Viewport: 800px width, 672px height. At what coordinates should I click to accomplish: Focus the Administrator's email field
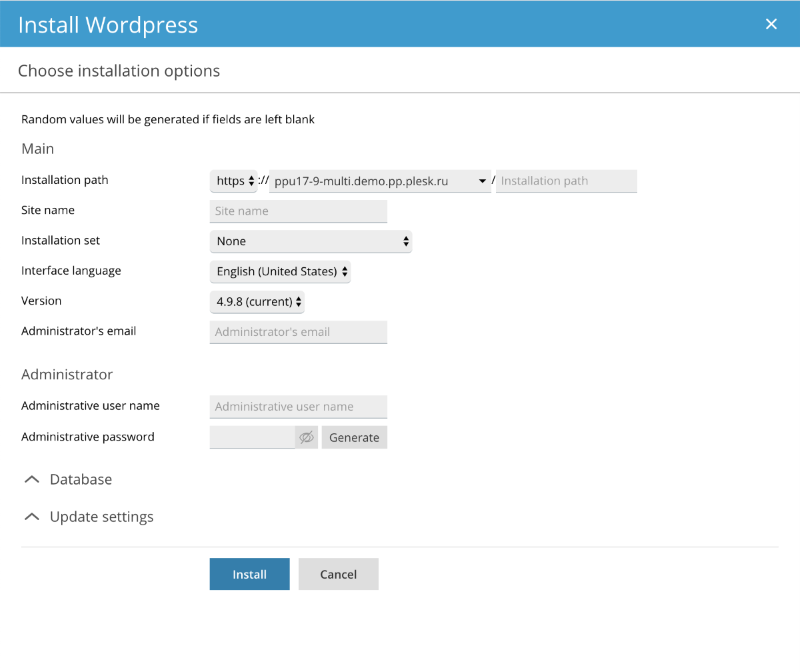[298, 332]
